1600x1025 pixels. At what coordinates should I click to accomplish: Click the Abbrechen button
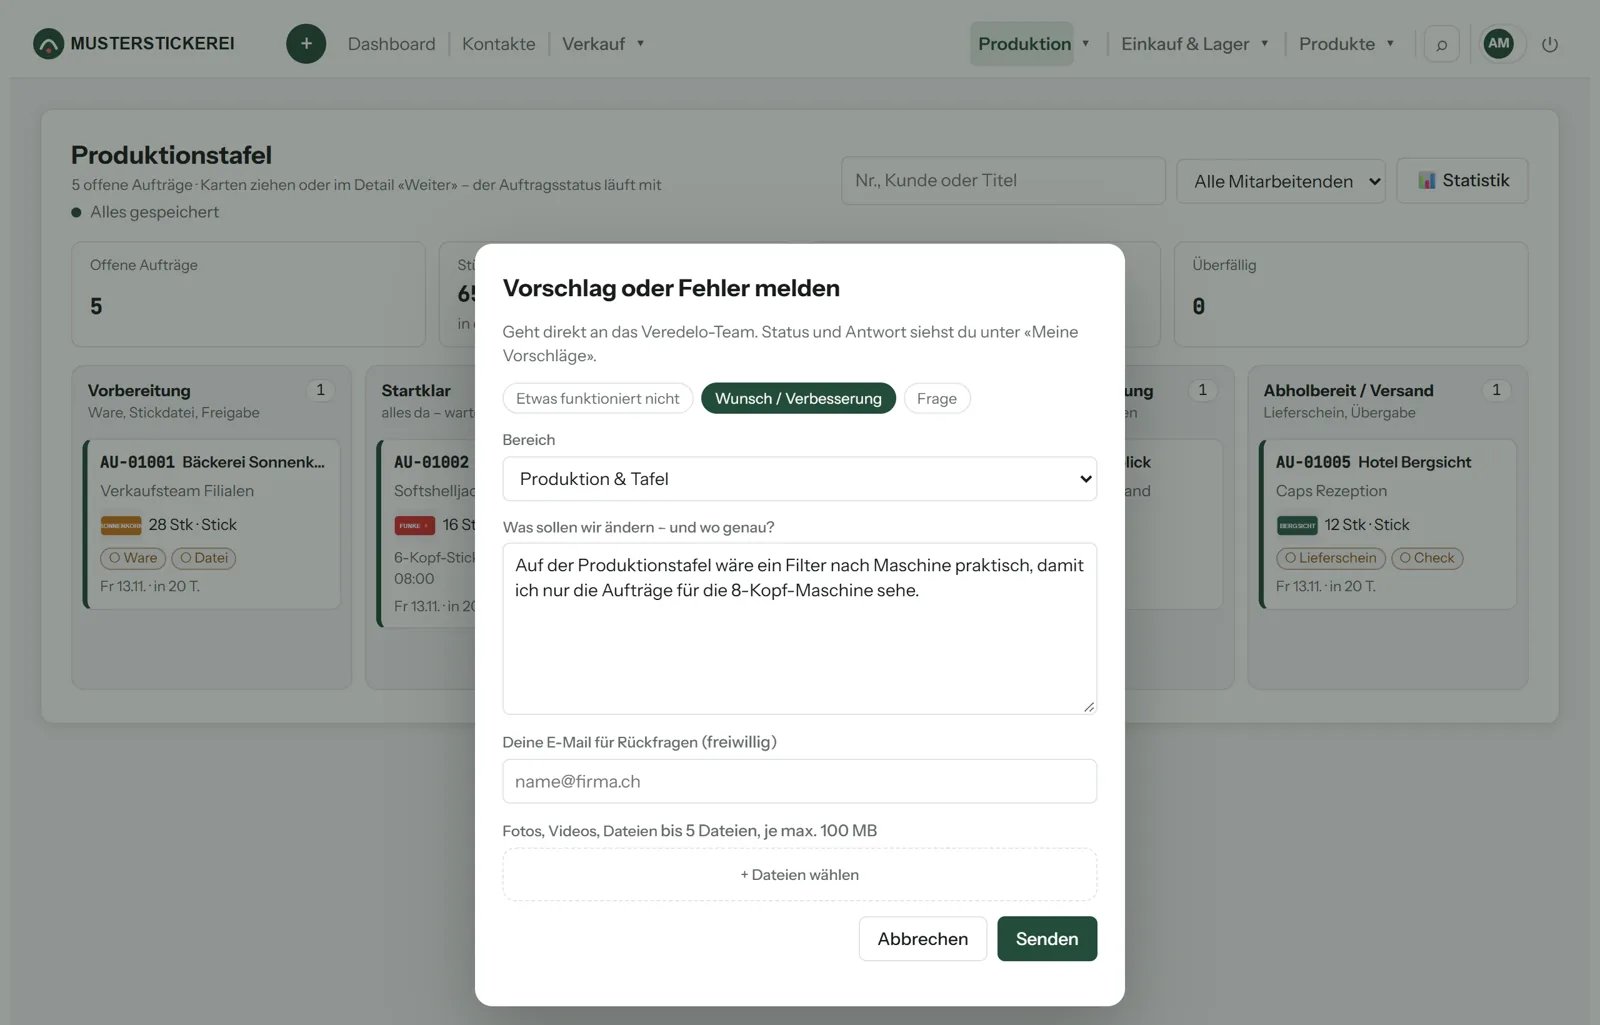click(923, 939)
